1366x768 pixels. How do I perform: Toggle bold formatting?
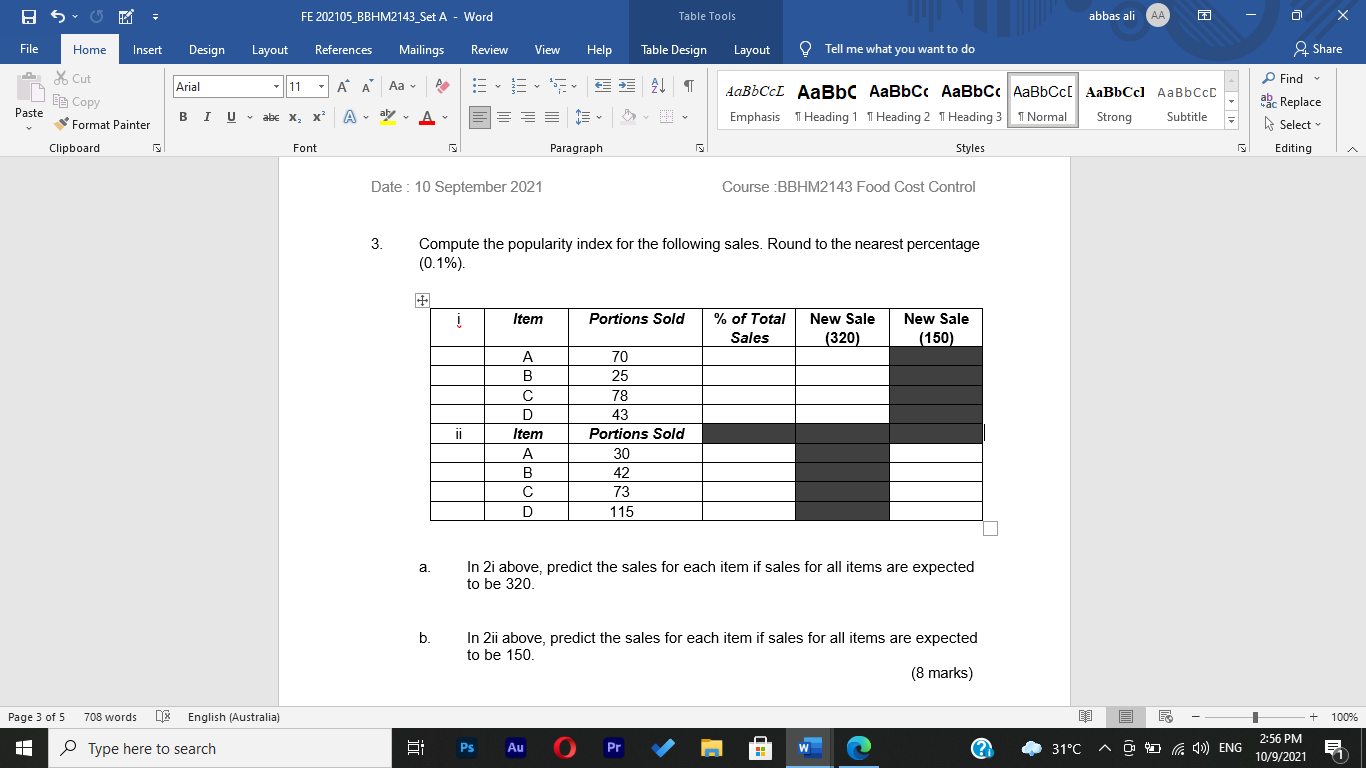(183, 117)
